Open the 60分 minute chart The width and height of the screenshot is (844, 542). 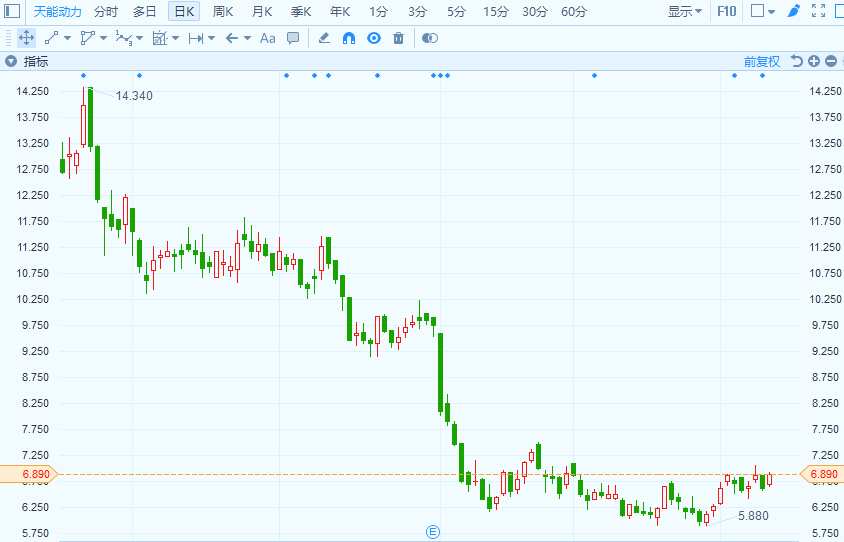573,11
